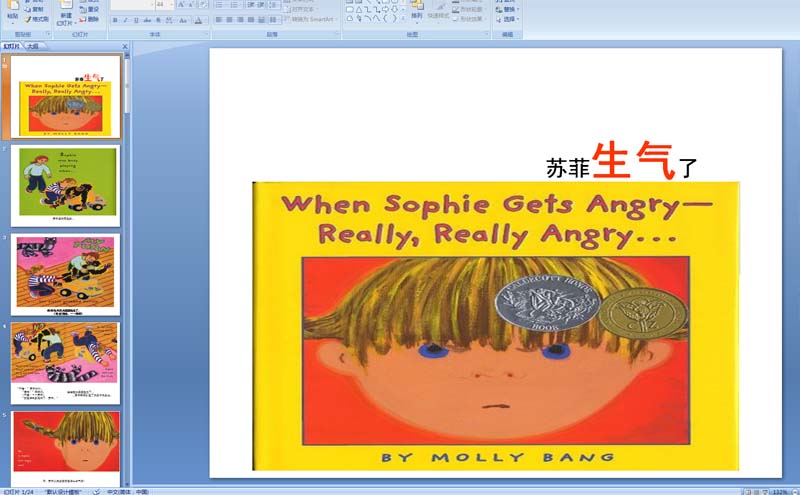
Task: Click the Decrease Font Size icon
Action: click(x=191, y=5)
